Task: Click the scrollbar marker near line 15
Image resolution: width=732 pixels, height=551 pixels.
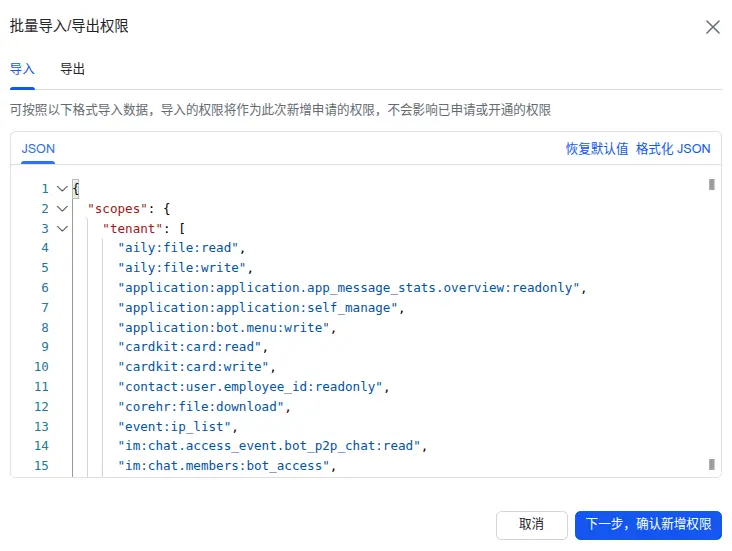Action: click(711, 464)
